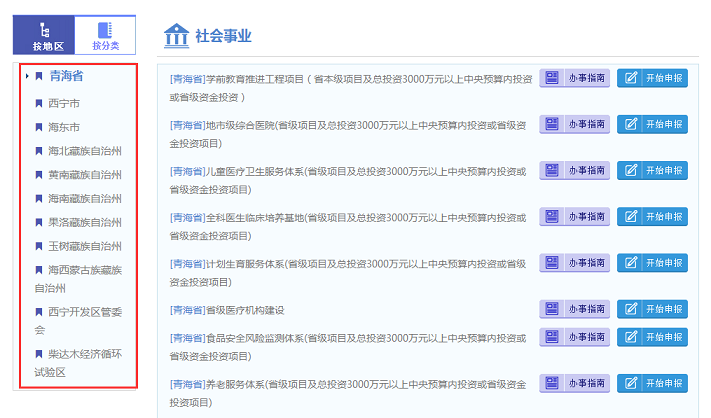711x418 pixels.
Task: Open 养老服务体系 project link
Action: tap(348, 394)
